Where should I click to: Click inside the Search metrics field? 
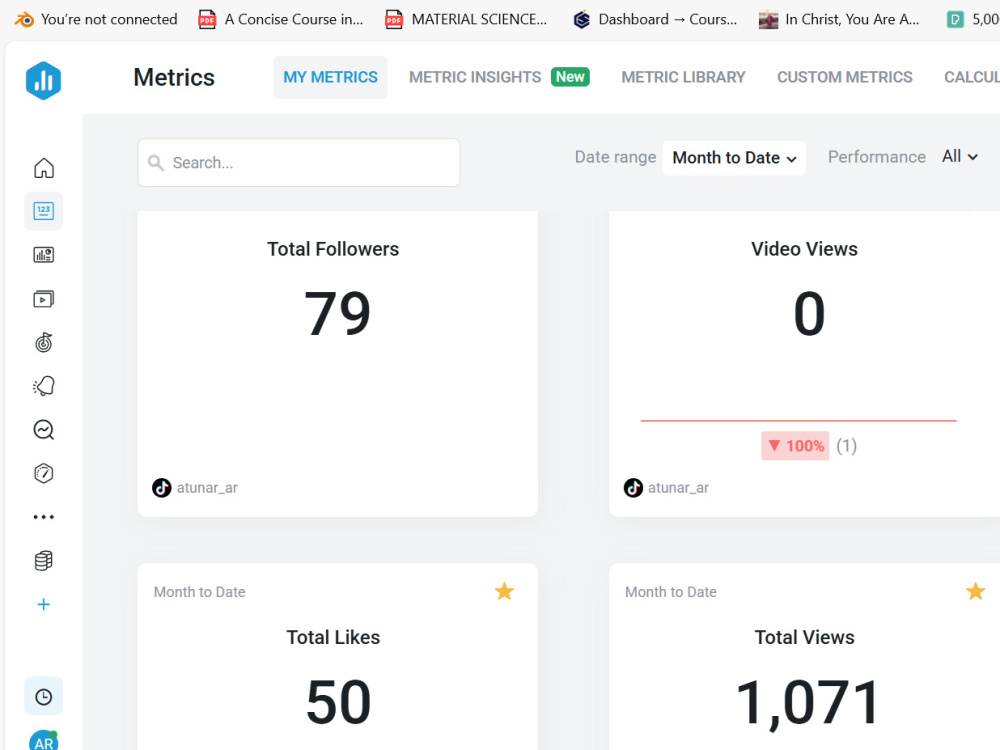[x=298, y=162]
